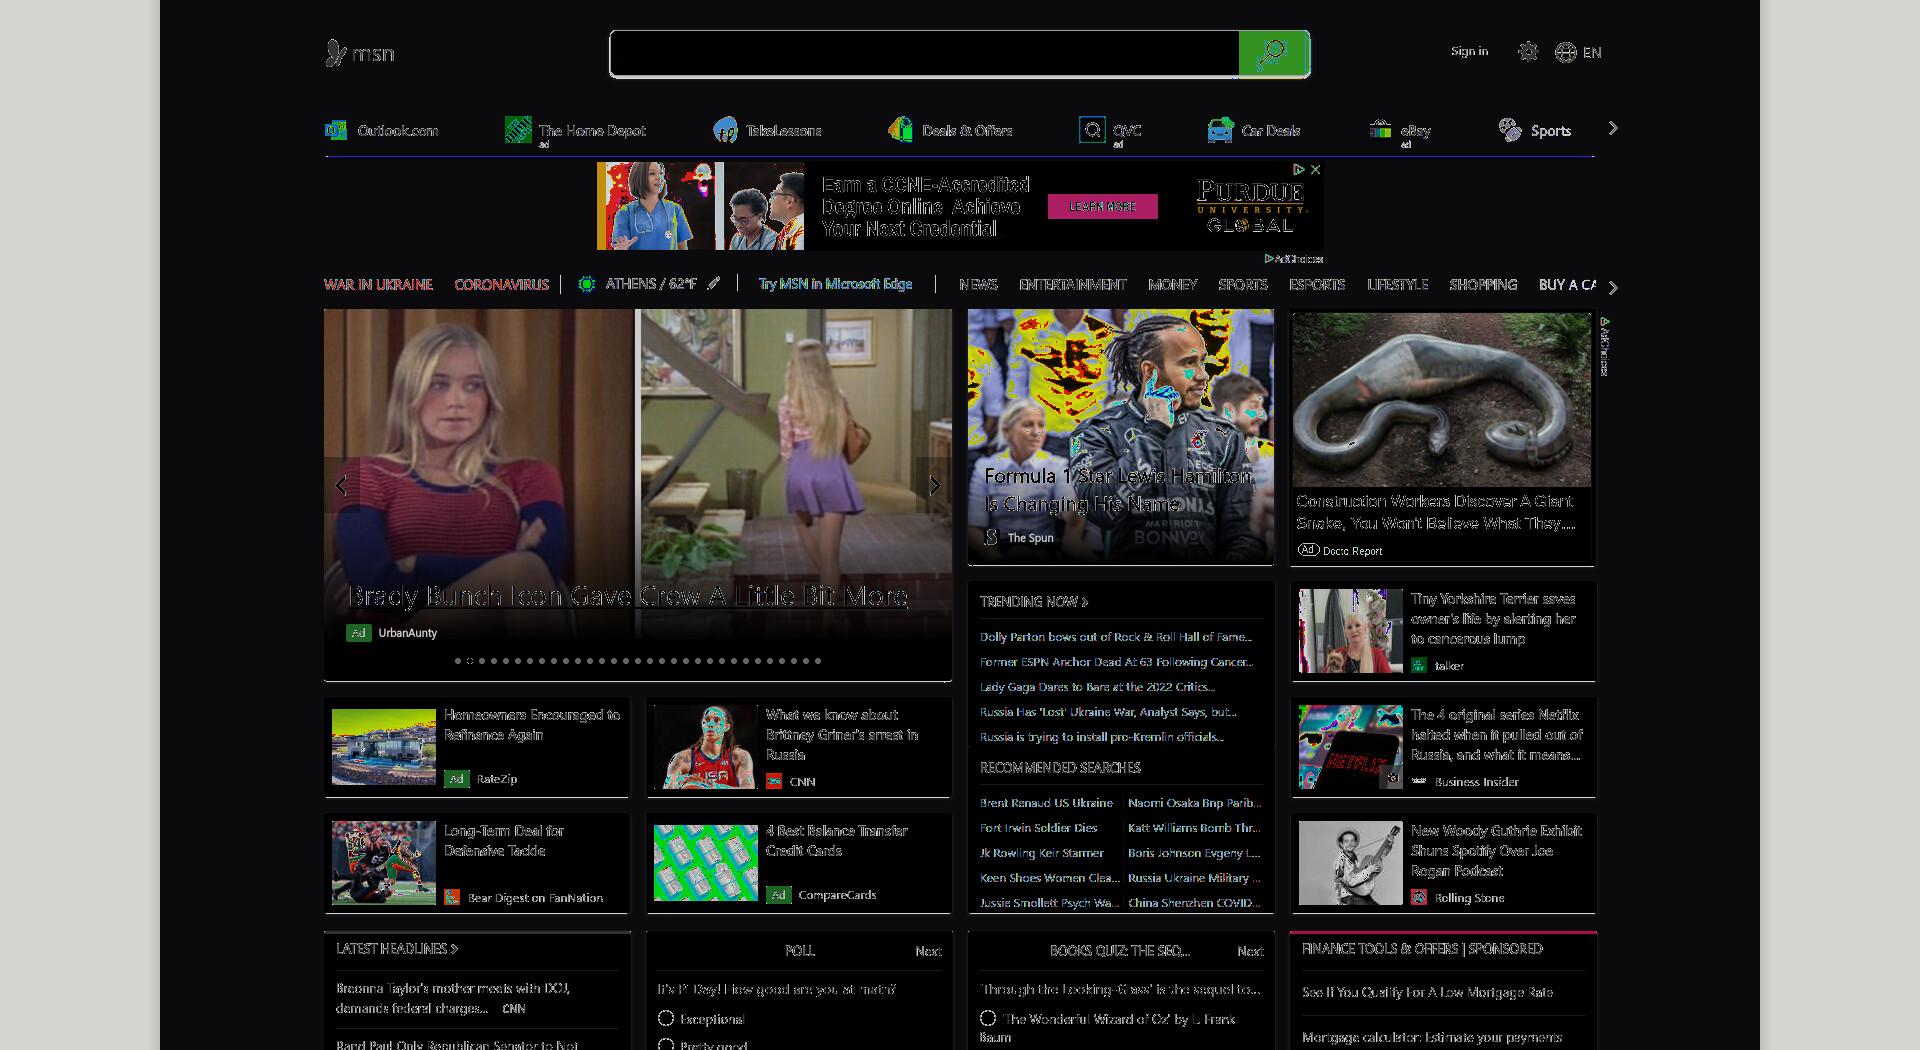Open Lady Gaga 2022 Critics trending story
The image size is (1920, 1050).
pos(1097,687)
